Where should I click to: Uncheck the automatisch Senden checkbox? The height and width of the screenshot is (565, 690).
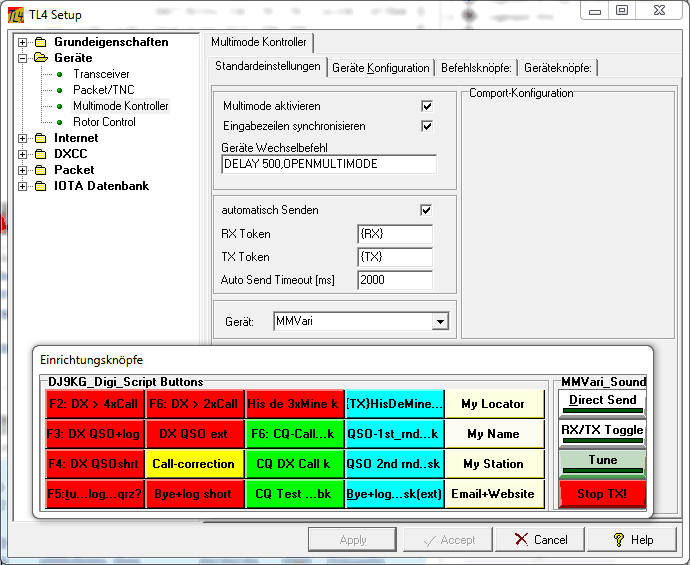426,210
